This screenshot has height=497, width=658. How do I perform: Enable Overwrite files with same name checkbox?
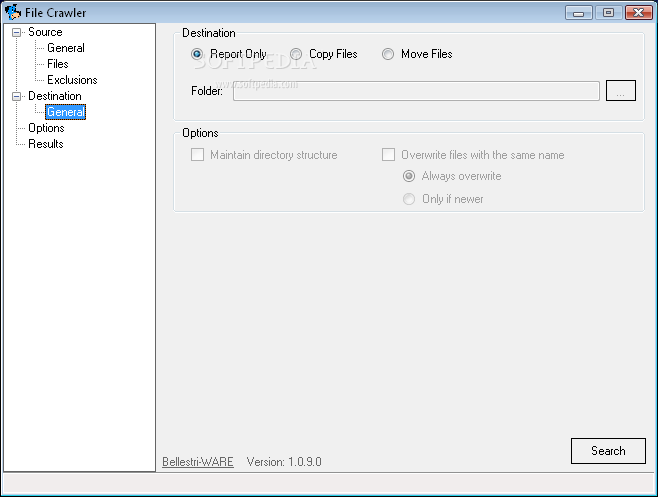pyautogui.click(x=388, y=155)
